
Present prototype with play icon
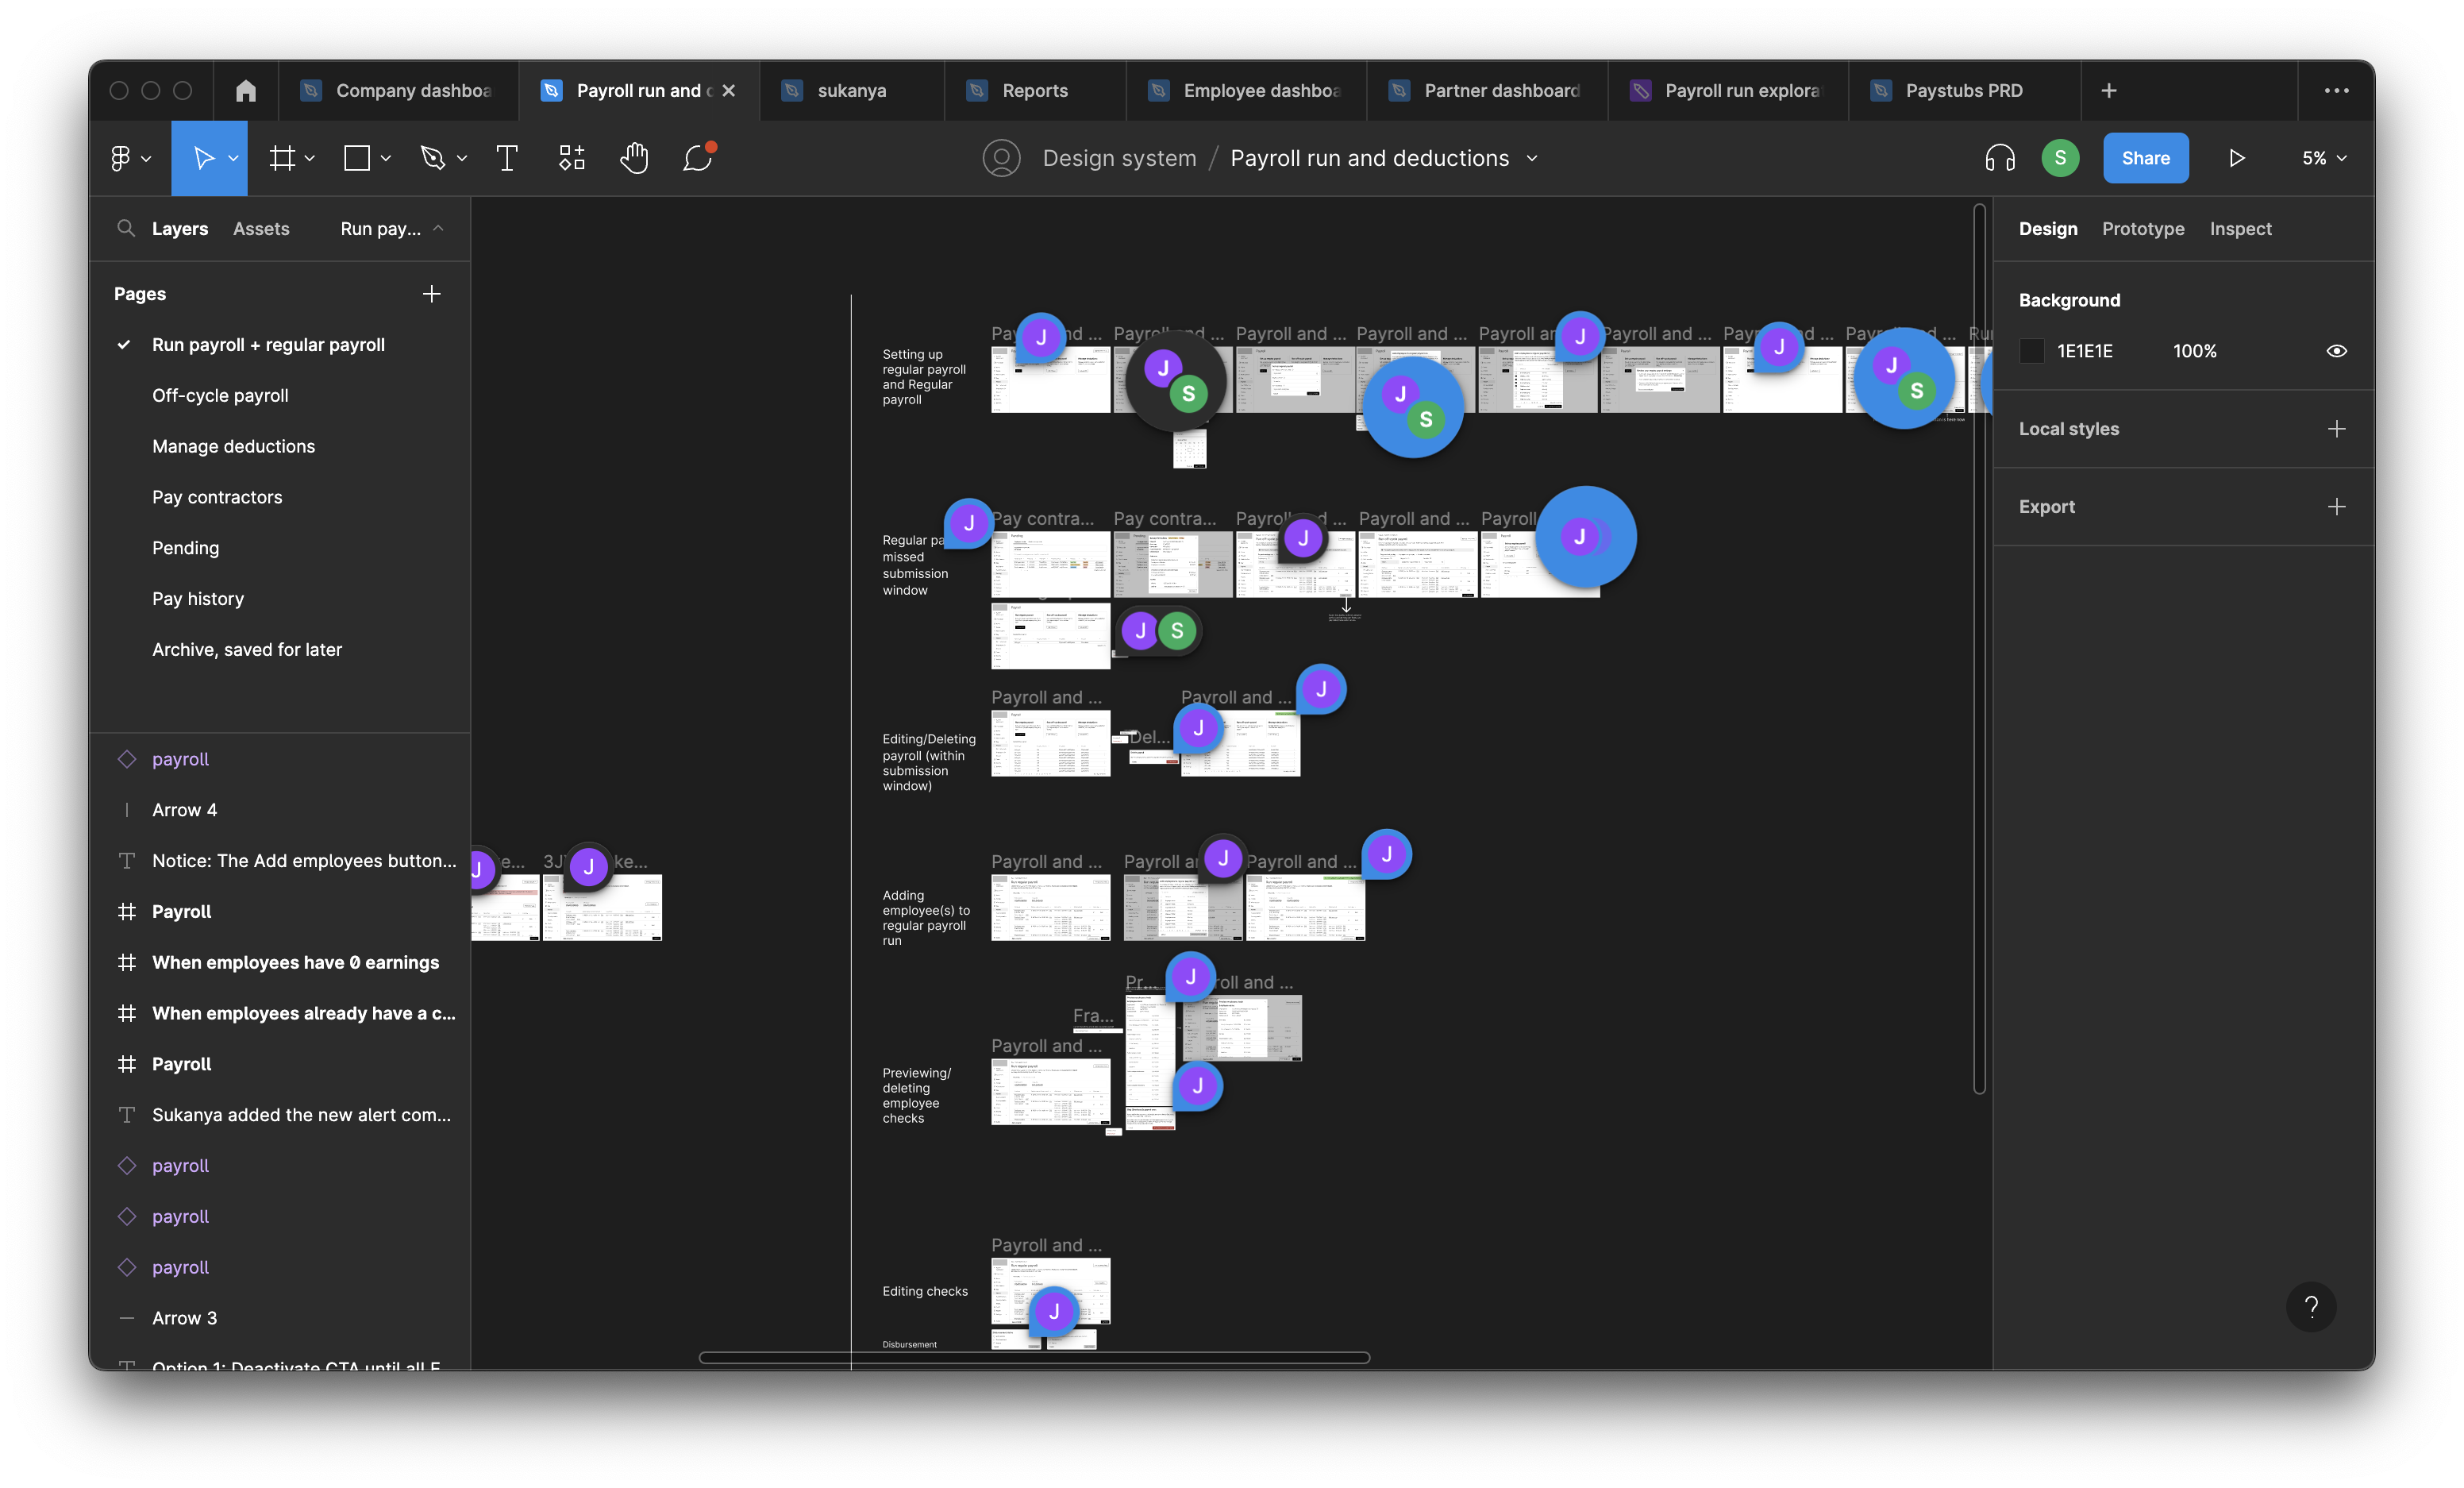click(2237, 158)
